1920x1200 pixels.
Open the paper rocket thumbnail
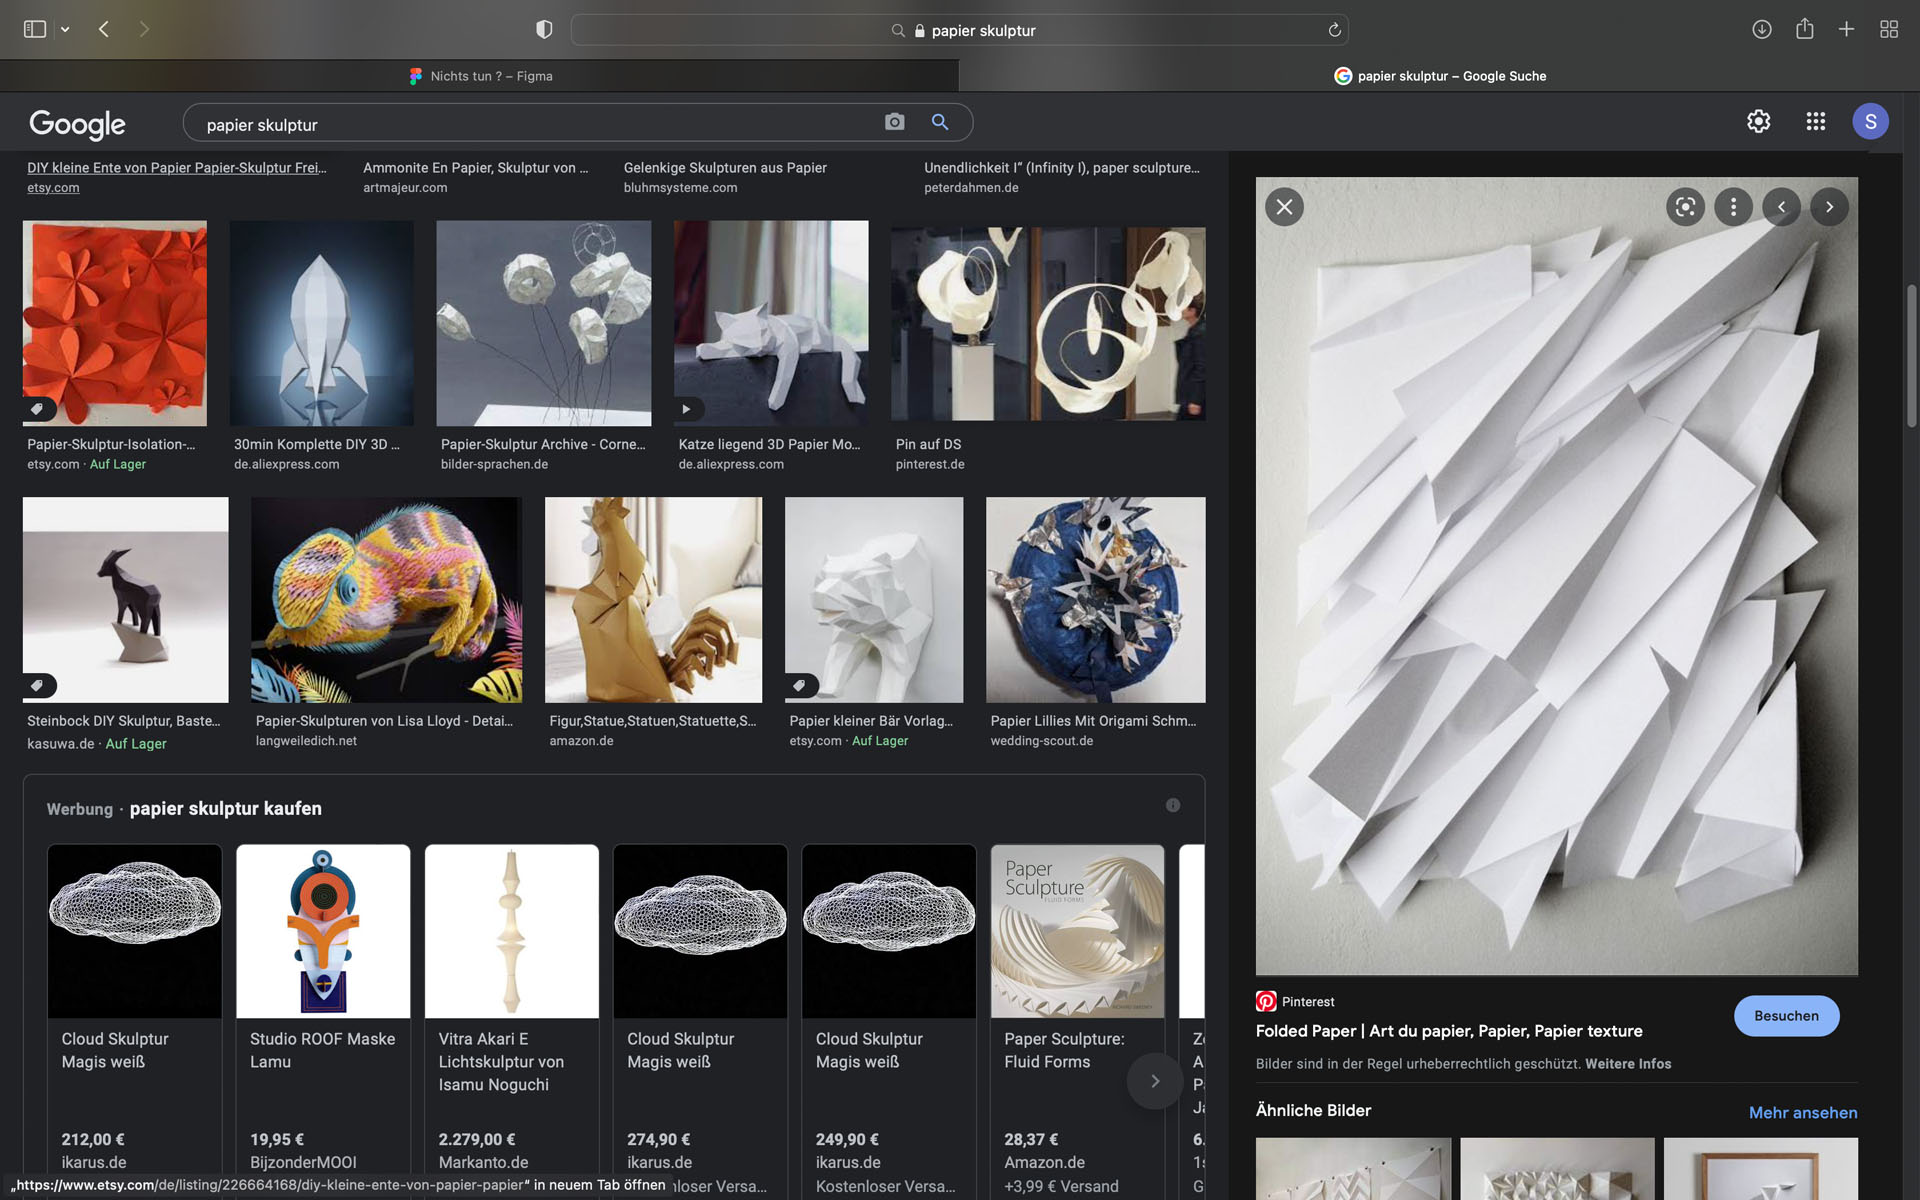pos(321,323)
